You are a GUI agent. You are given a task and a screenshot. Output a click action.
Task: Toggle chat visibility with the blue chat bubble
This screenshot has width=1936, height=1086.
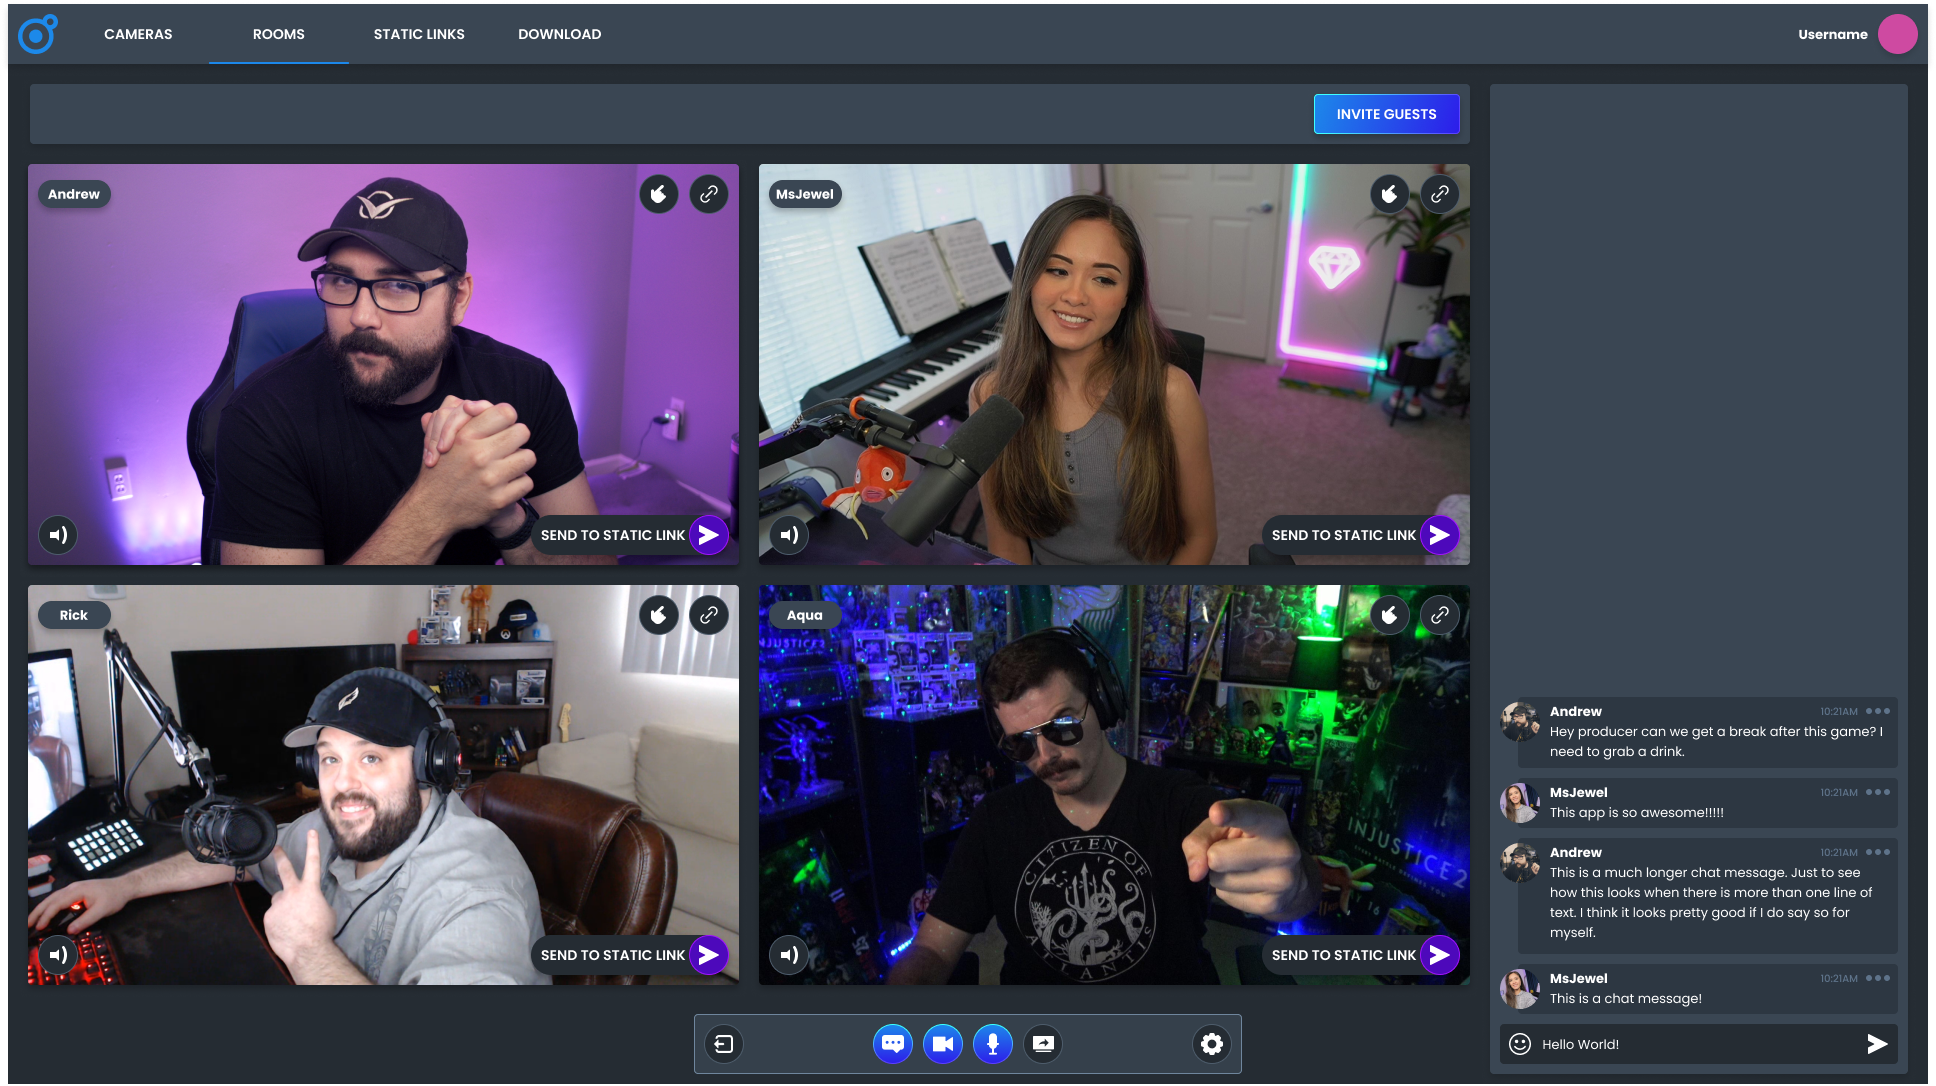[892, 1044]
